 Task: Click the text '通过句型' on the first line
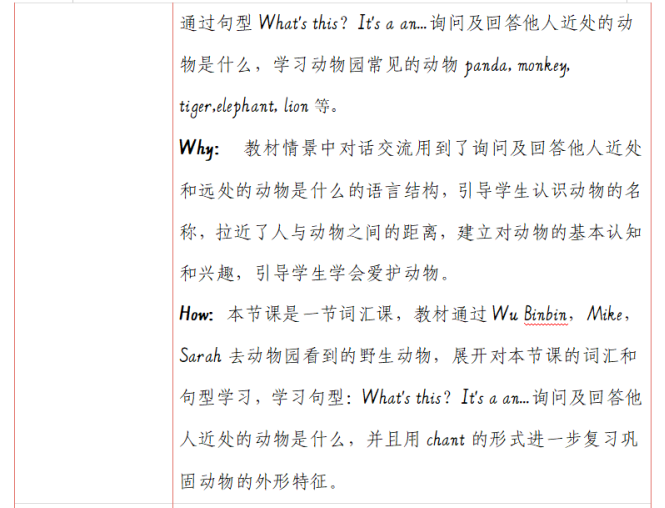point(216,23)
